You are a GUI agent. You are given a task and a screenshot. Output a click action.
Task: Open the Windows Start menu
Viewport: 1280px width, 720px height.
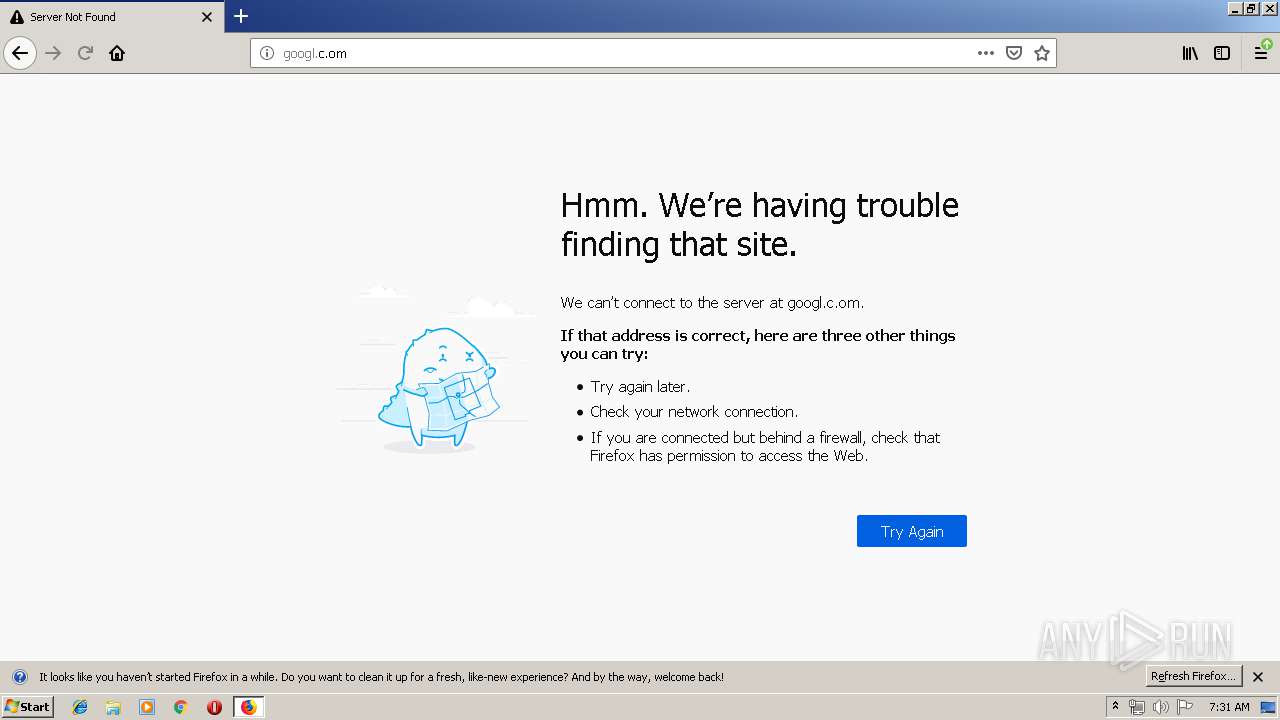point(27,706)
